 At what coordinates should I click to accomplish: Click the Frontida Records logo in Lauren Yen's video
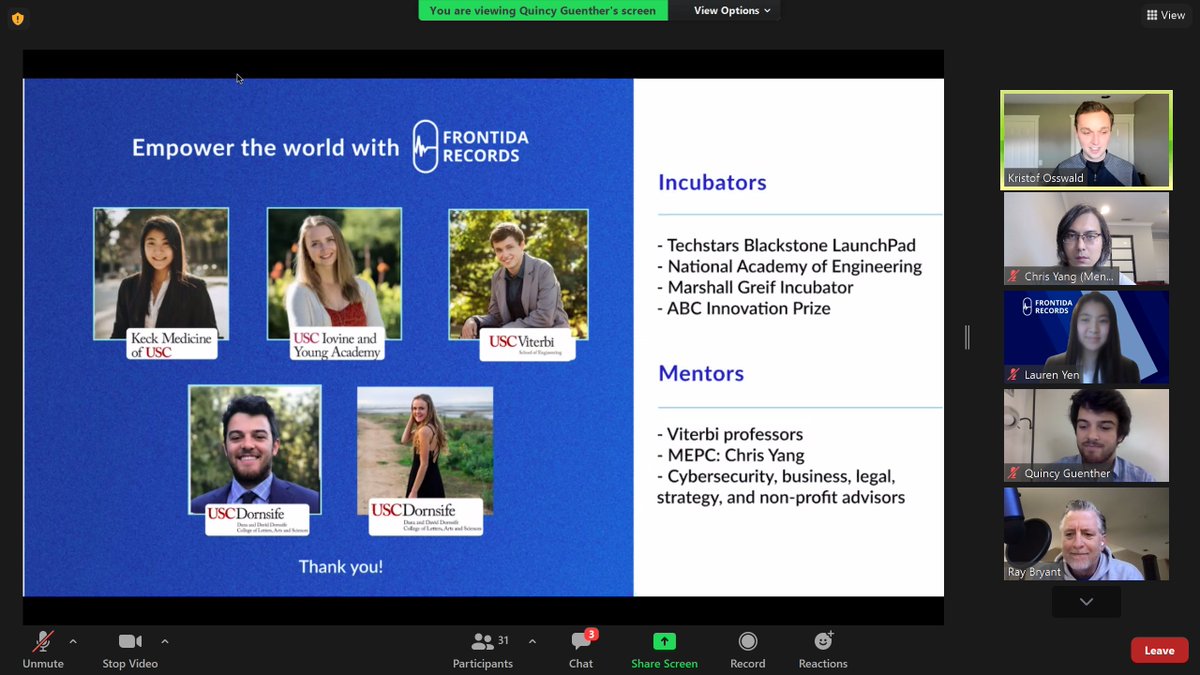click(x=1045, y=305)
